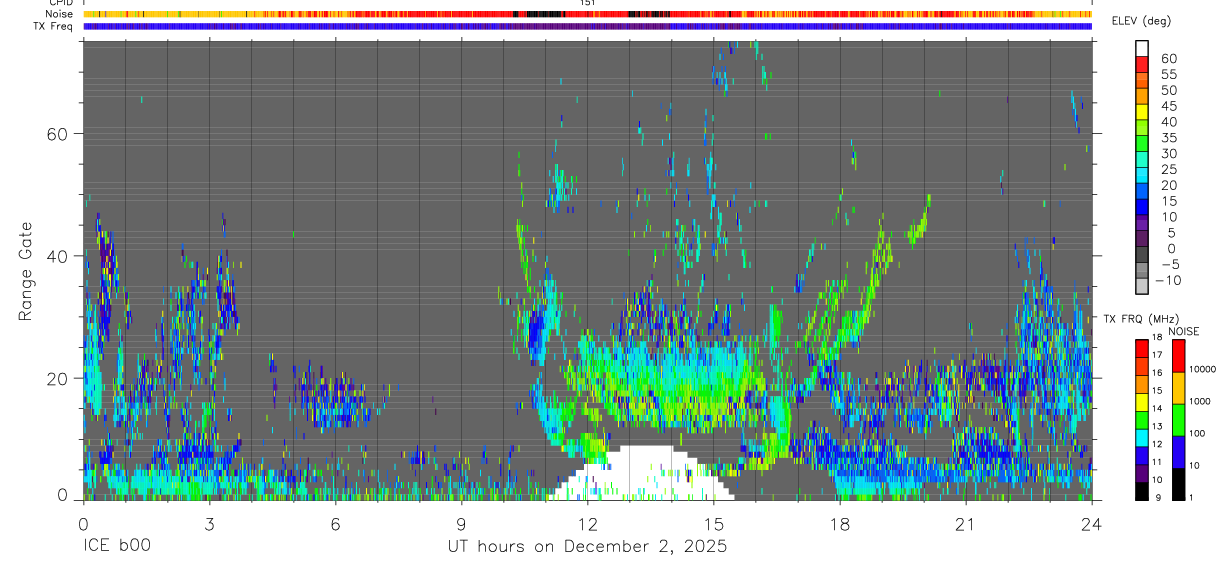Click the "5" value on the ELEV scale
Screen dimensions: 1228x567
click(1171, 233)
